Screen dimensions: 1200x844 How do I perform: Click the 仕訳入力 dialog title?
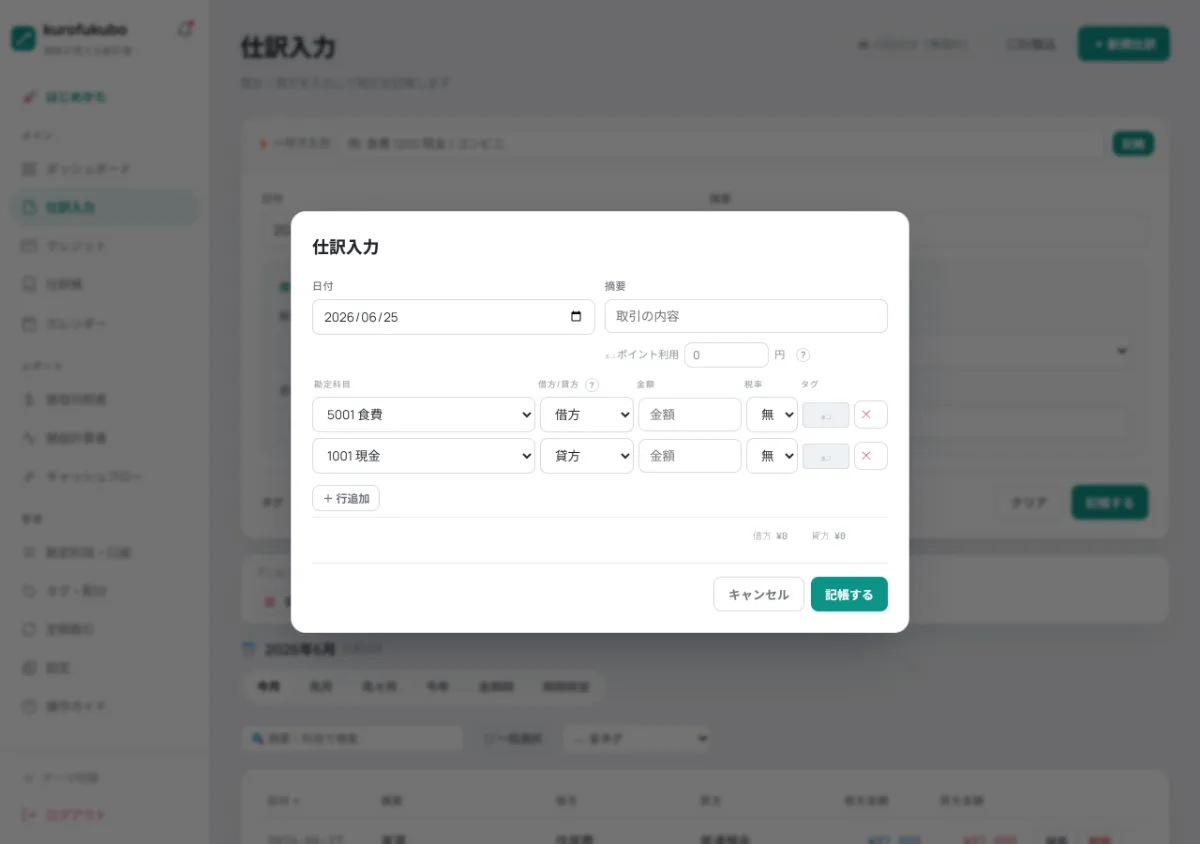tap(346, 247)
